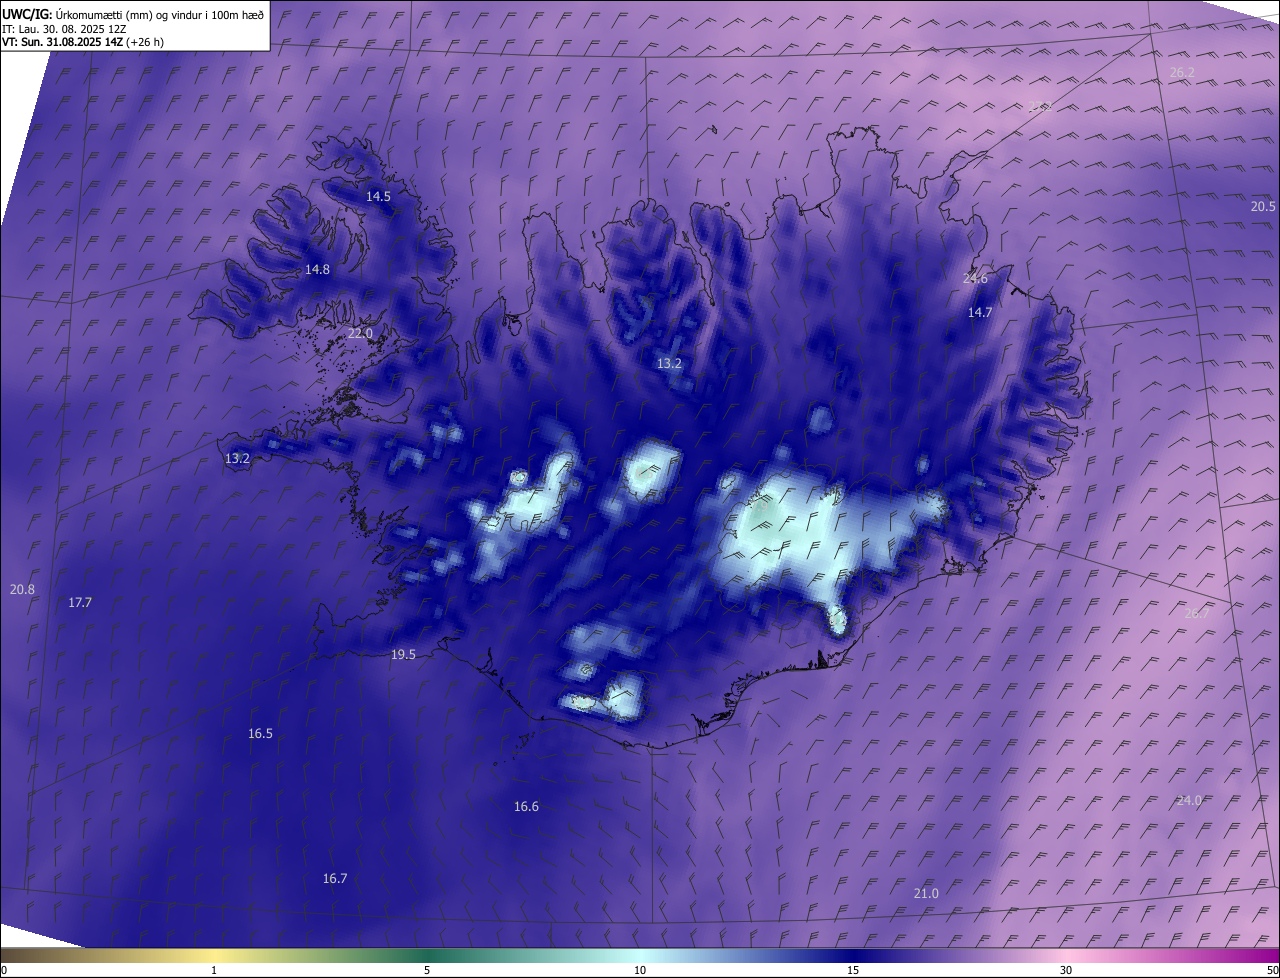The width and height of the screenshot is (1280, 978).
Task: Click the 26.7 value label
Action: tap(1196, 614)
